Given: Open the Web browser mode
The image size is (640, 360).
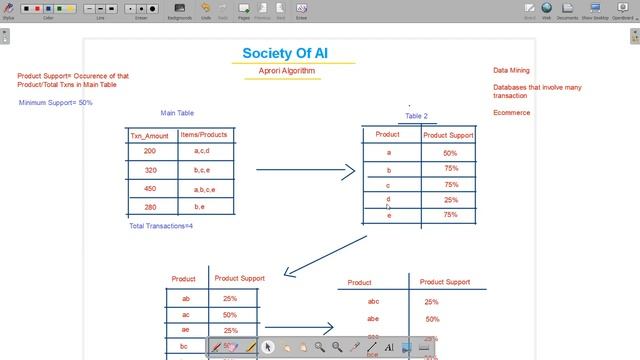Looking at the screenshot, I should (547, 10).
